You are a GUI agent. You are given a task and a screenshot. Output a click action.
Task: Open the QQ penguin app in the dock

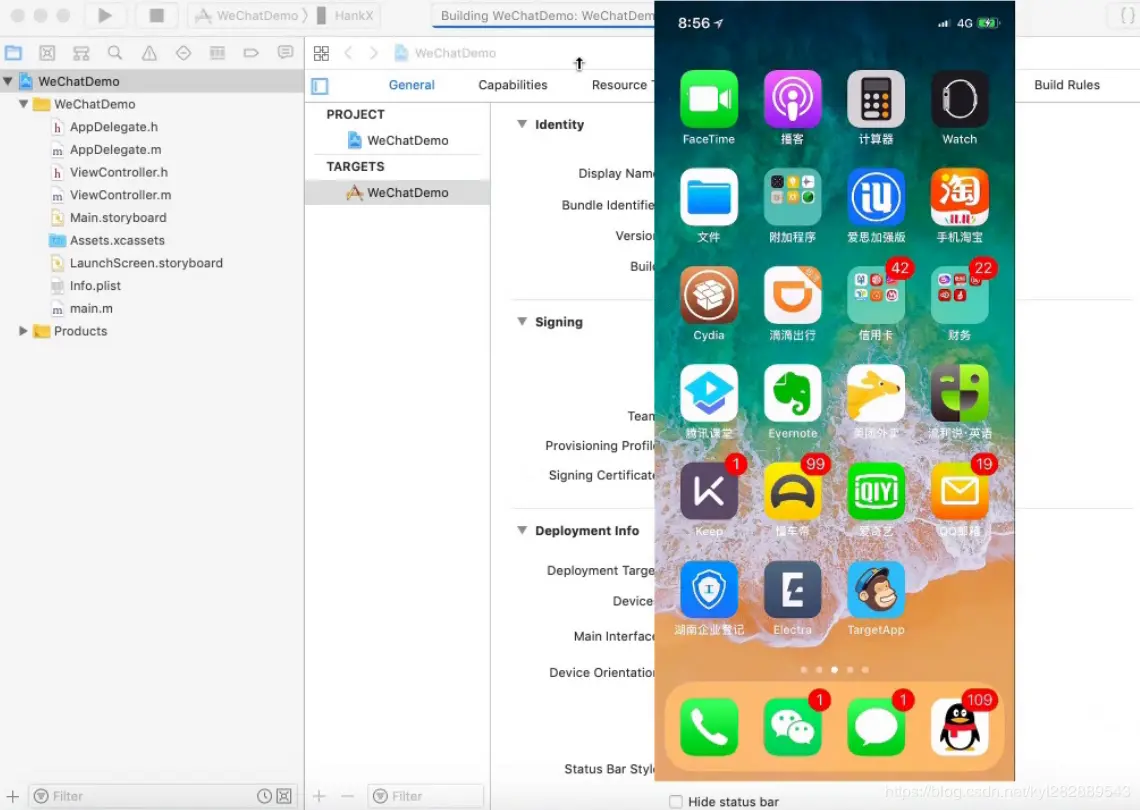tap(960, 727)
